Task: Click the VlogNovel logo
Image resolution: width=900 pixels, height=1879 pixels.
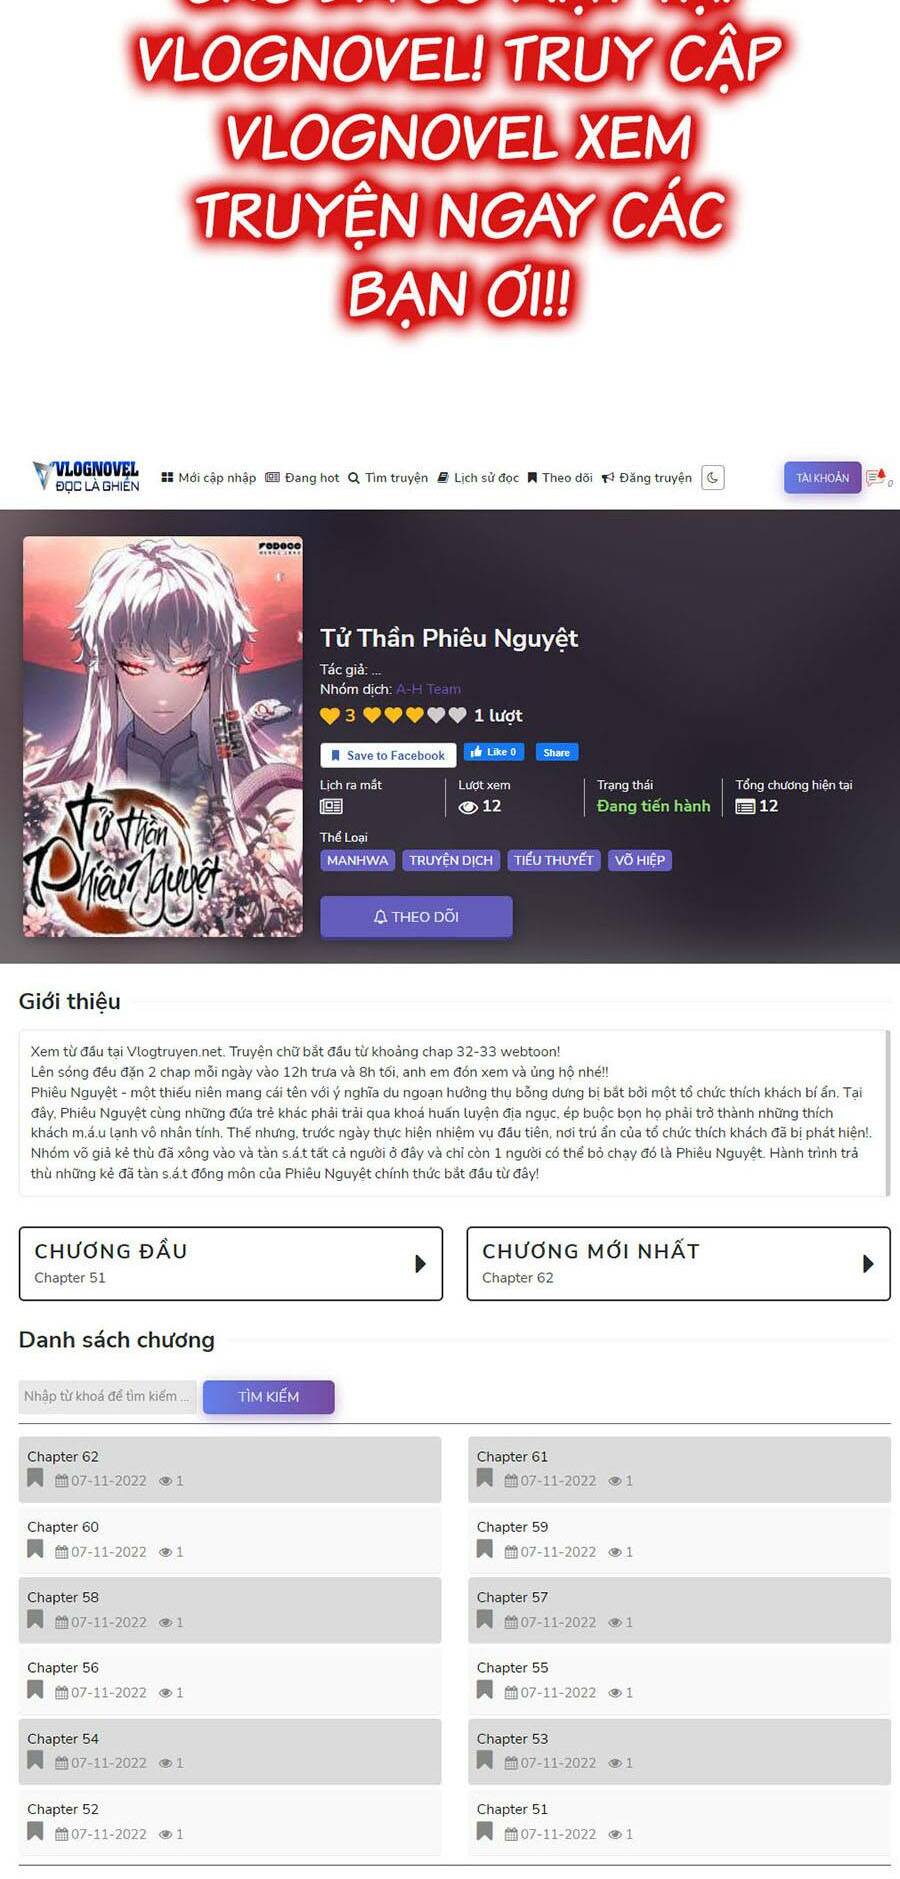Action: tap(86, 477)
